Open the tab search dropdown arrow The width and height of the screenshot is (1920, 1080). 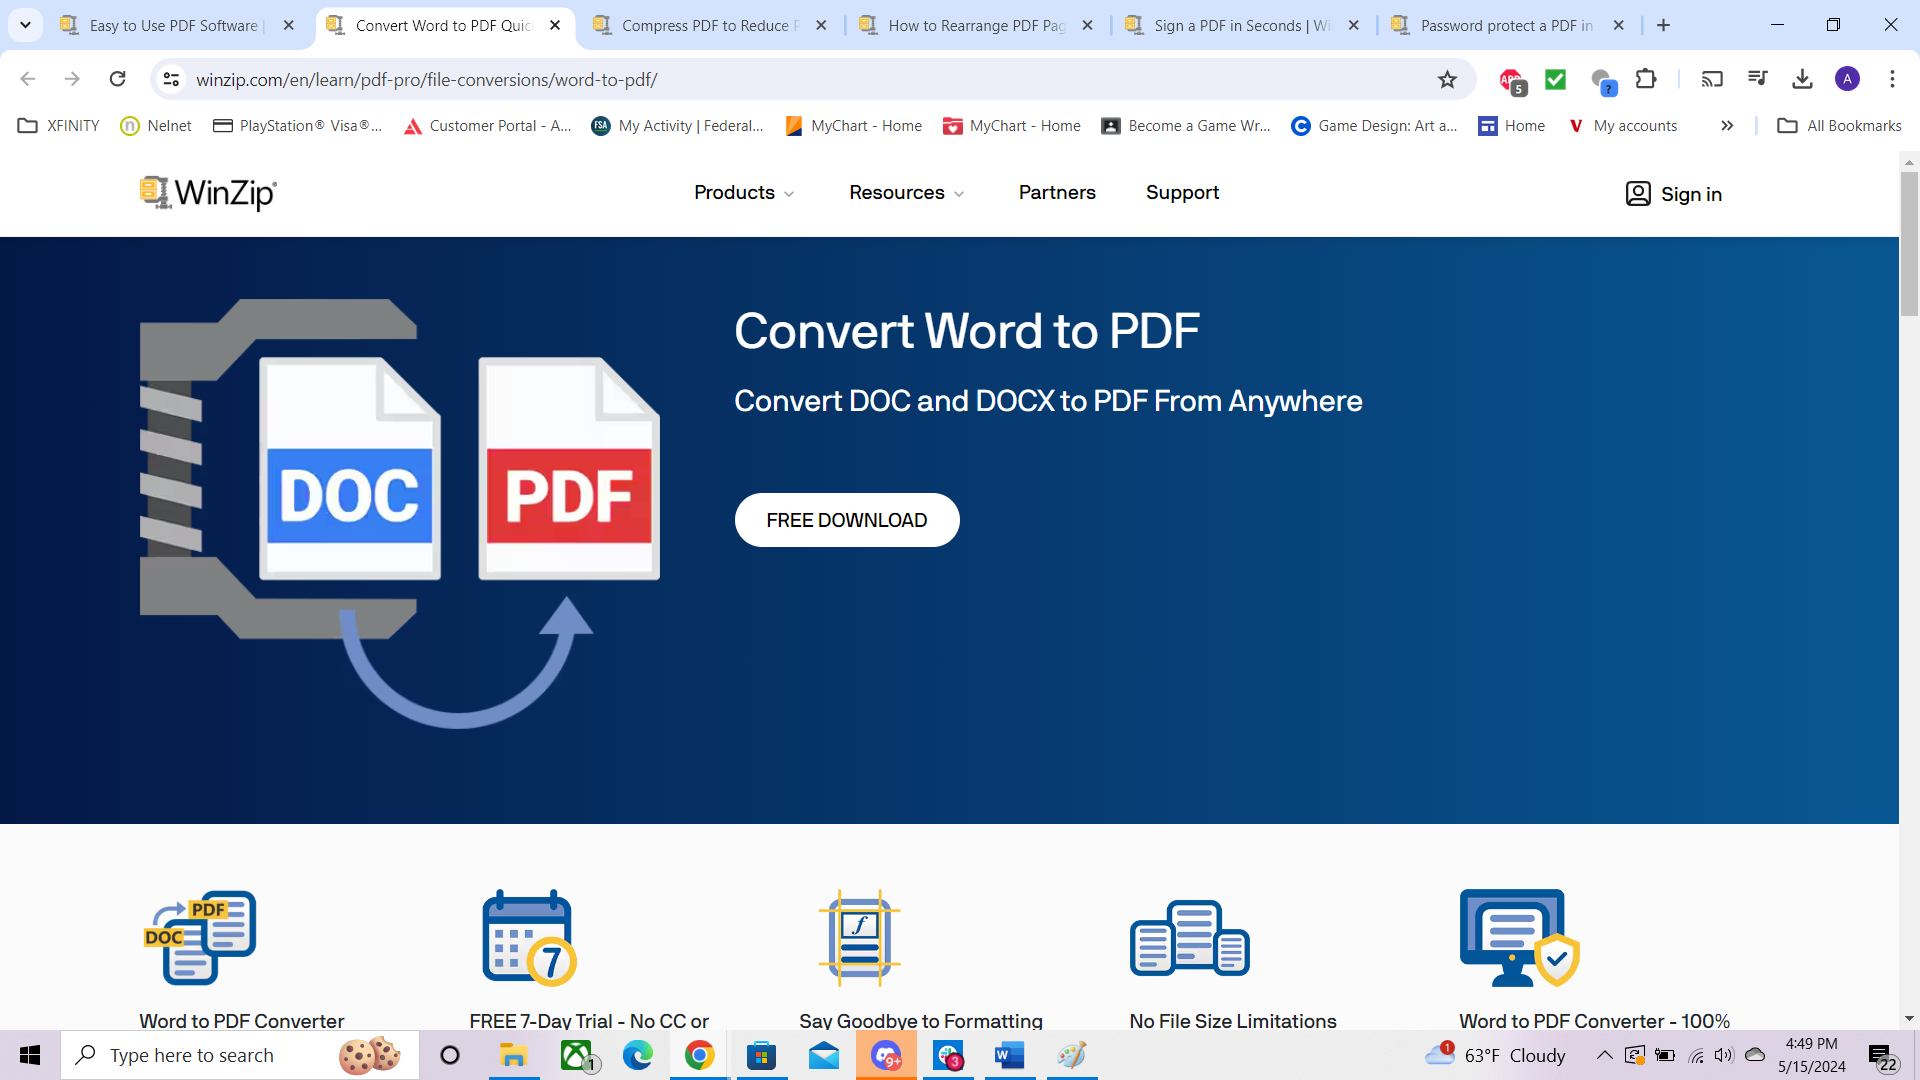pos(25,25)
